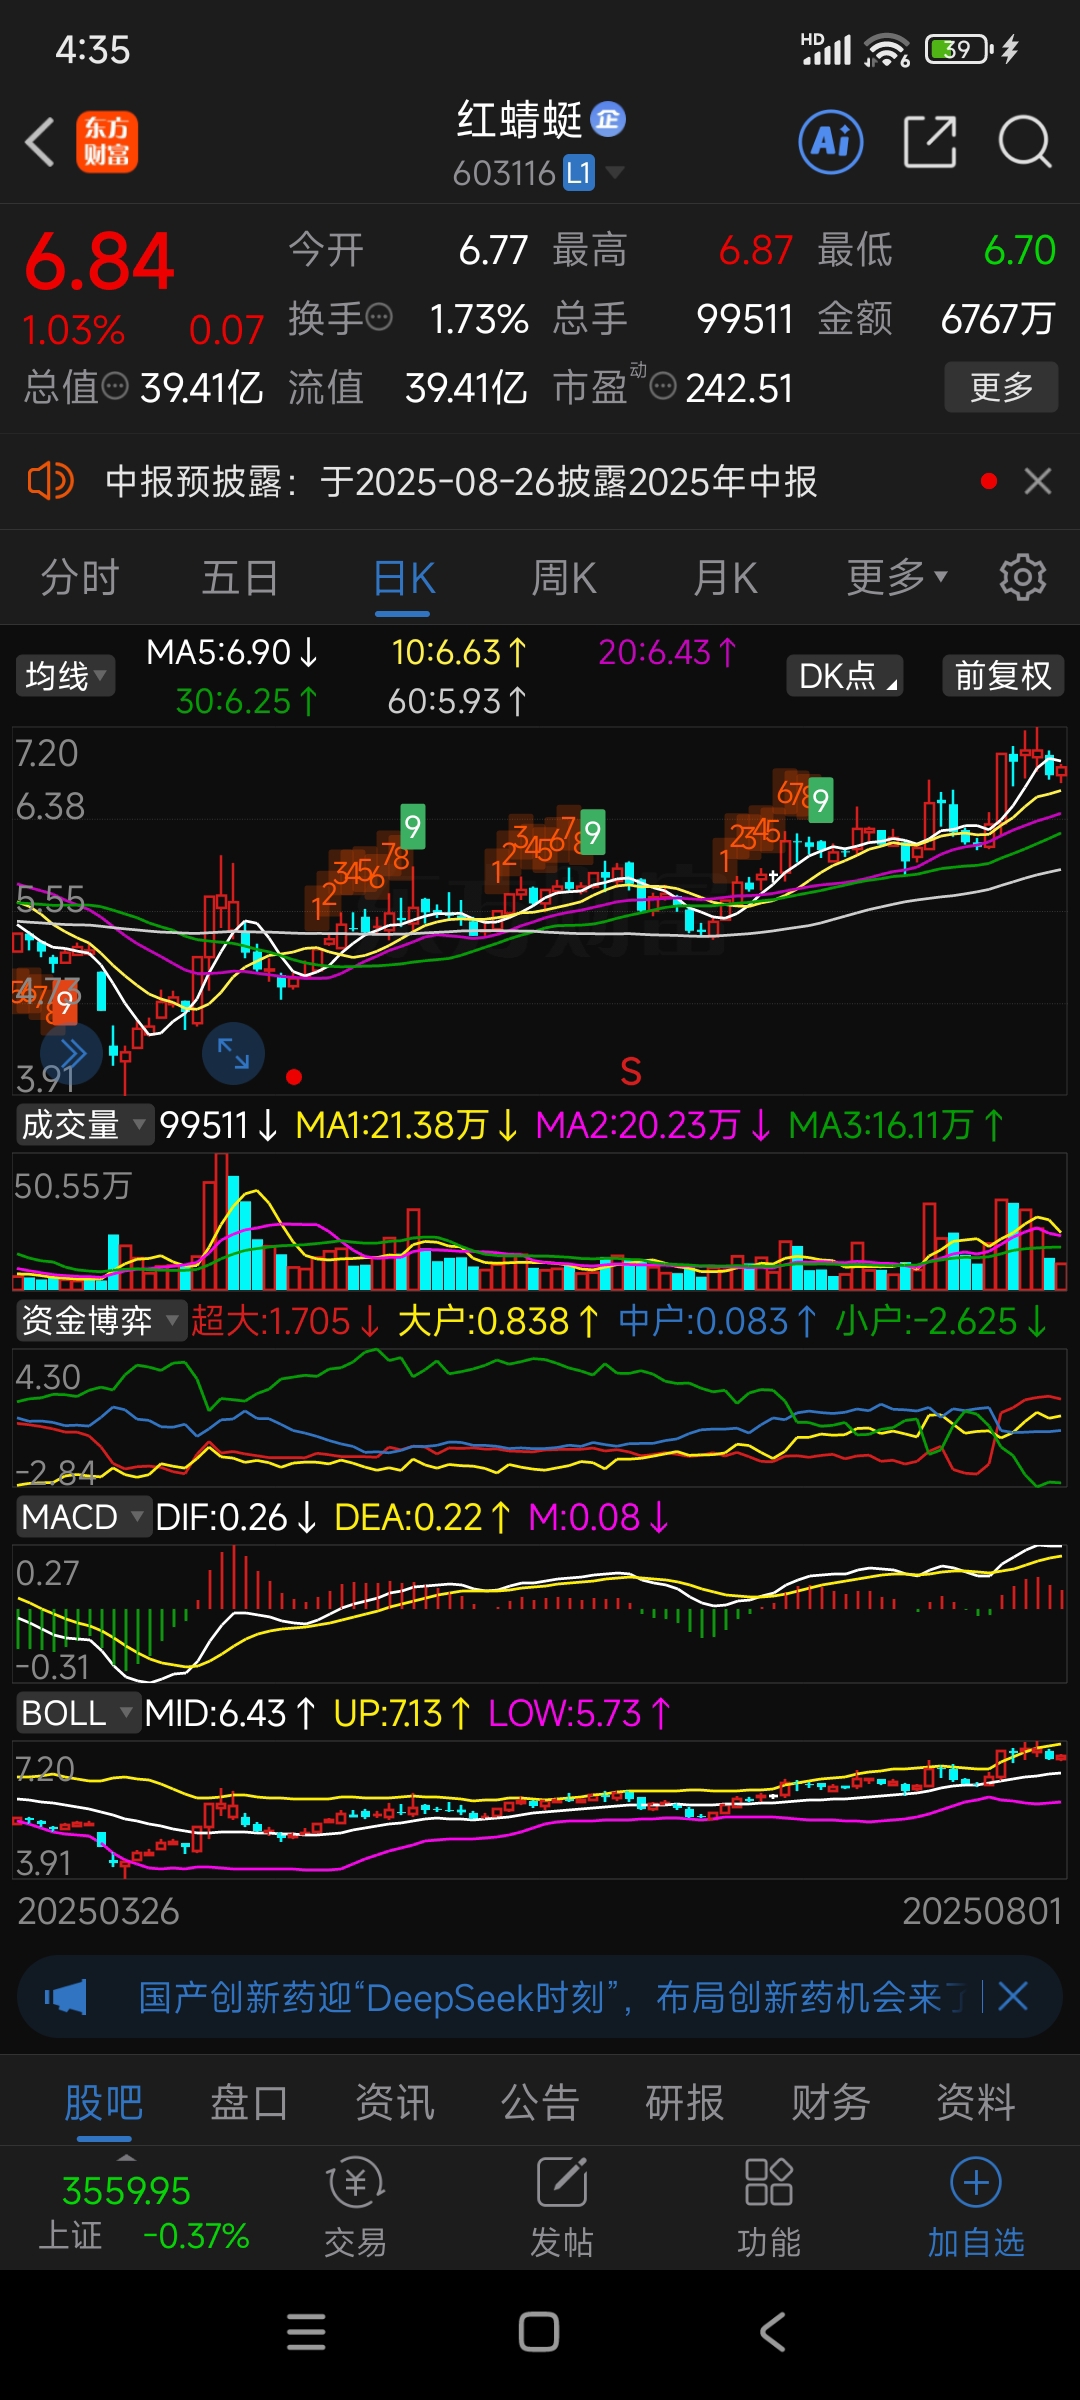Screen dimensions: 1080x2400
Task: Tap the DIF:0.26 MACD value
Action: click(x=236, y=1517)
